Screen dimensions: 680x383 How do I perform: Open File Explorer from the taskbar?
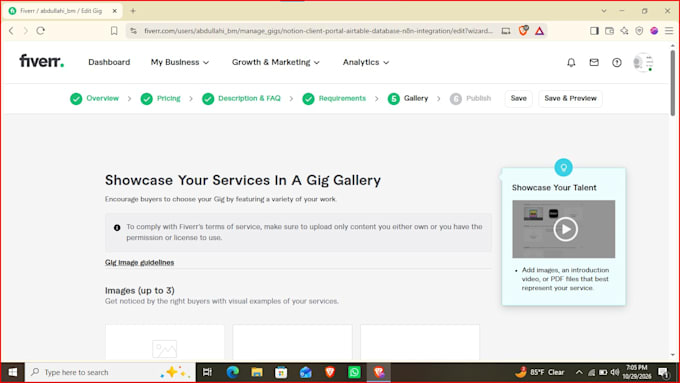coord(257,372)
